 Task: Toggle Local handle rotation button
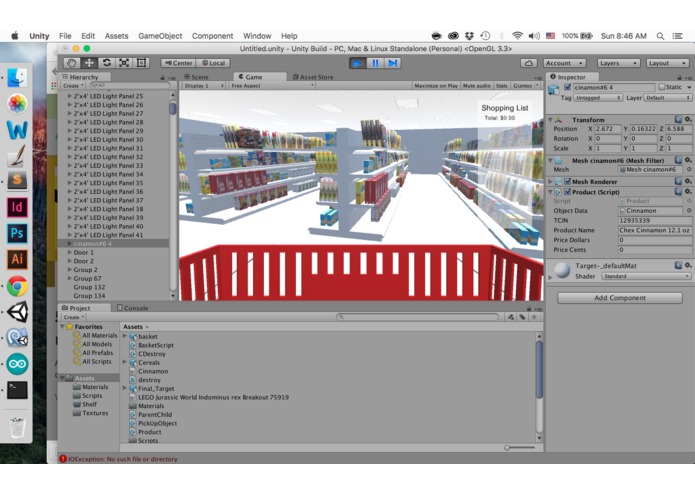214,63
